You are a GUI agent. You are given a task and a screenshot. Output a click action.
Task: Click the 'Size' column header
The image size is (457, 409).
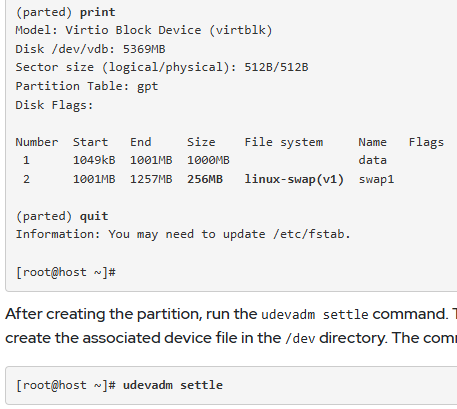[x=201, y=142]
